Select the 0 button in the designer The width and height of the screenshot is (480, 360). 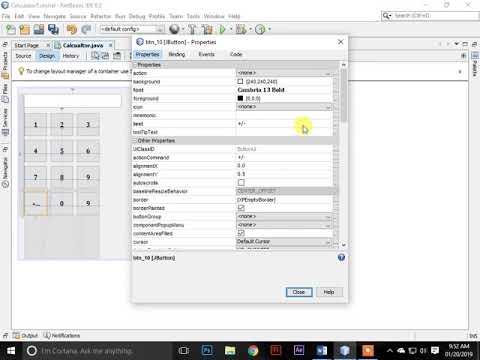pos(62,203)
